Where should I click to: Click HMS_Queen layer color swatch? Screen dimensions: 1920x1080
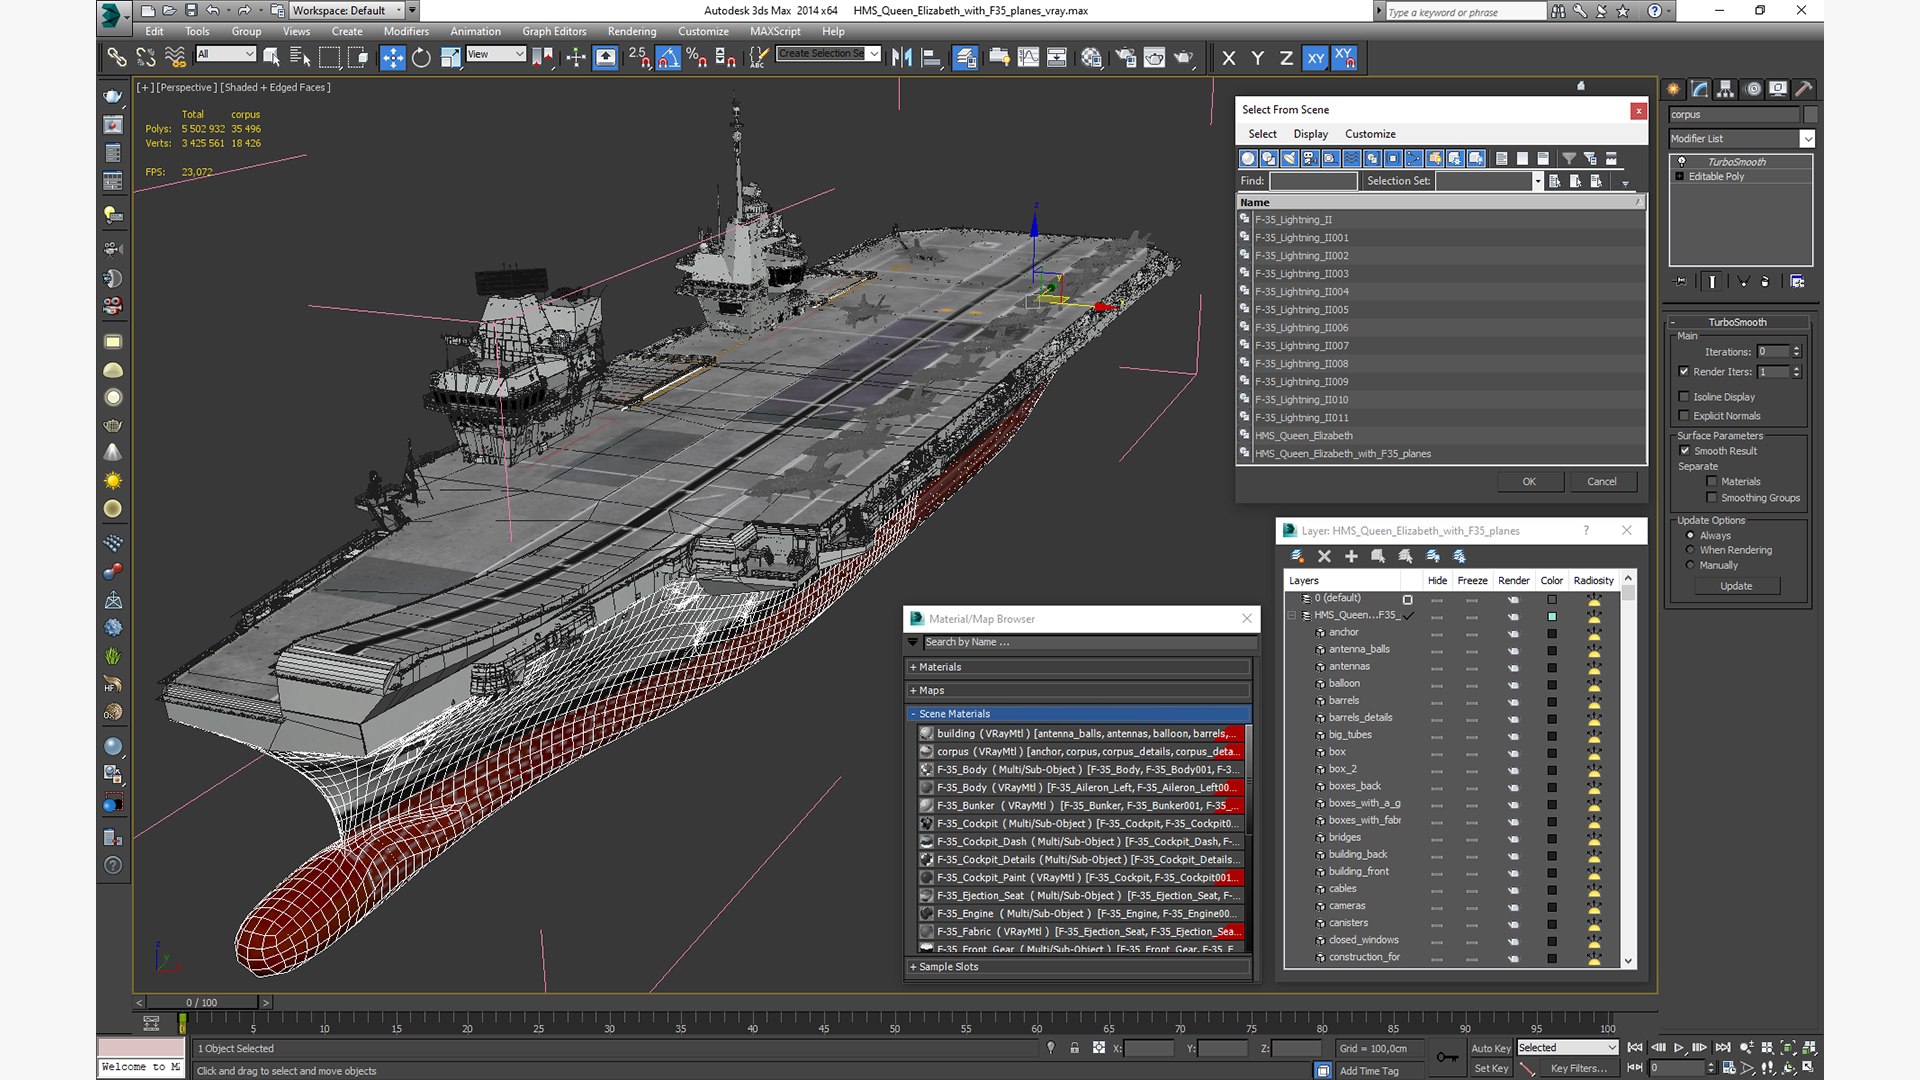[1552, 616]
